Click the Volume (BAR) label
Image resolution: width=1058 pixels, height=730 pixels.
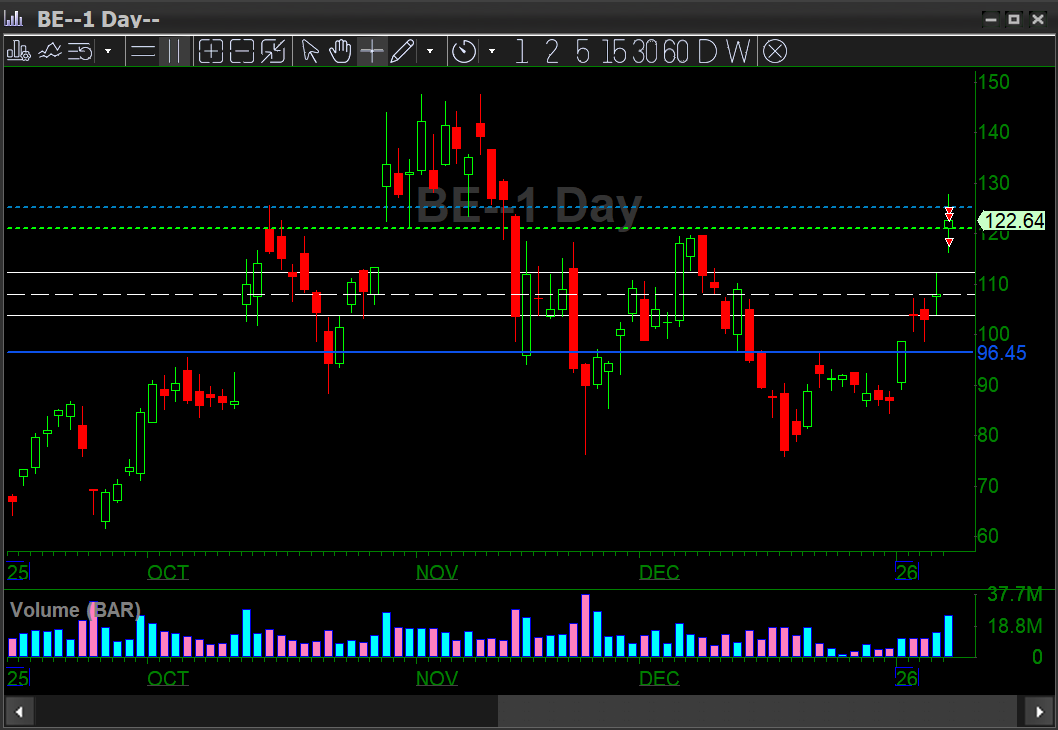76,610
